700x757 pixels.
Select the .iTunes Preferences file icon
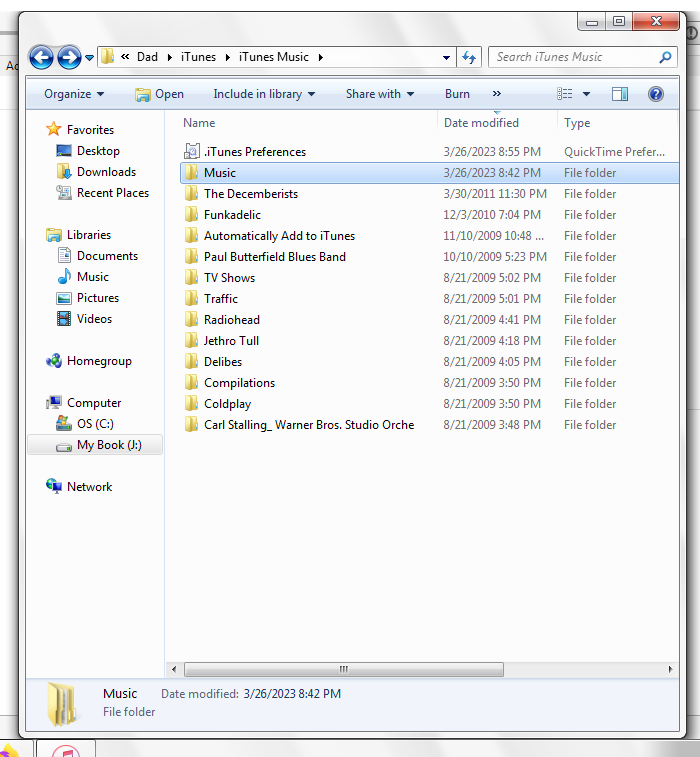[x=192, y=151]
